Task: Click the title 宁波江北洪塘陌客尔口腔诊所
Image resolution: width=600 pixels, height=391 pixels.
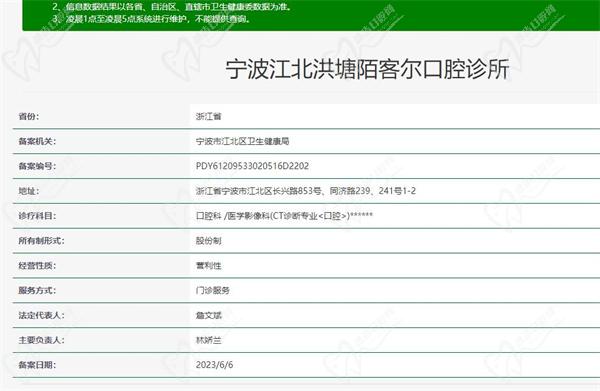Action: tap(367, 69)
